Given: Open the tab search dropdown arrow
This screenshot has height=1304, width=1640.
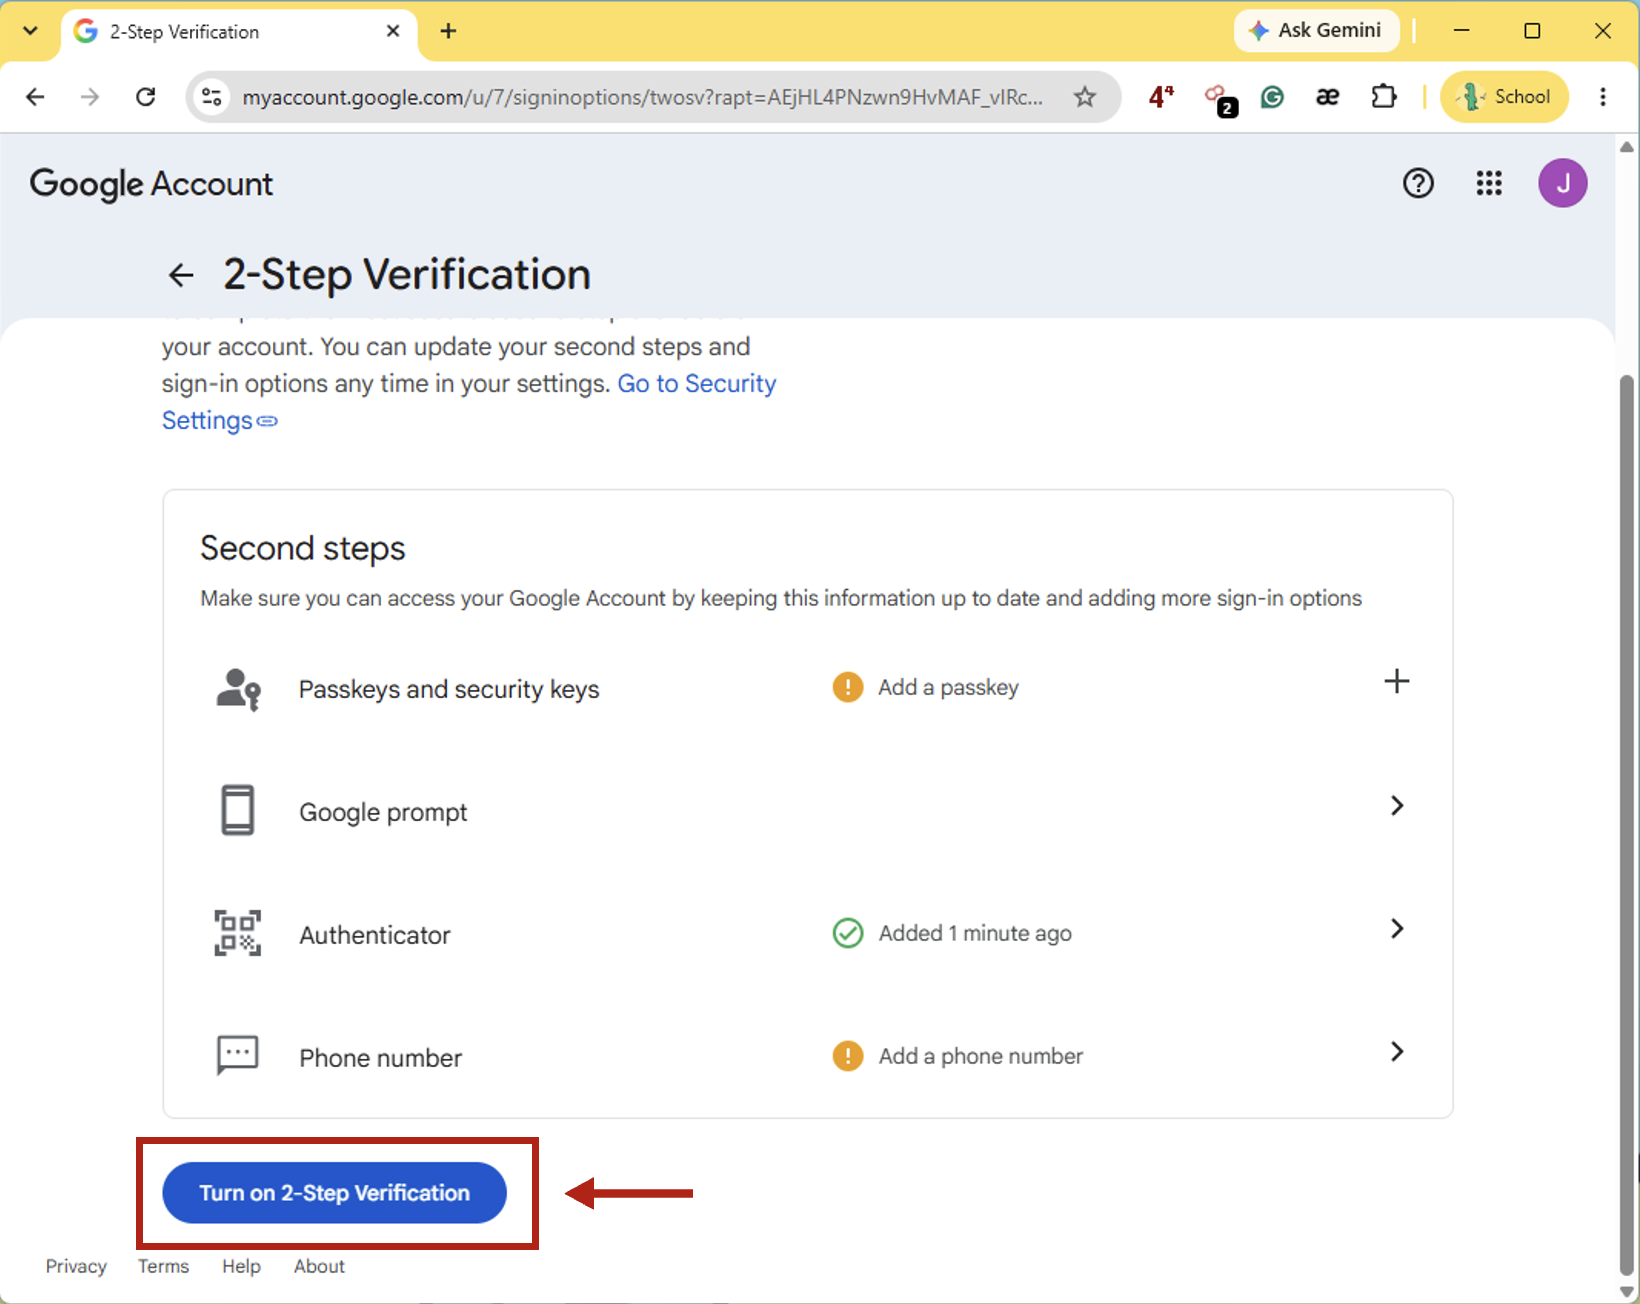Looking at the screenshot, I should coord(31,31).
